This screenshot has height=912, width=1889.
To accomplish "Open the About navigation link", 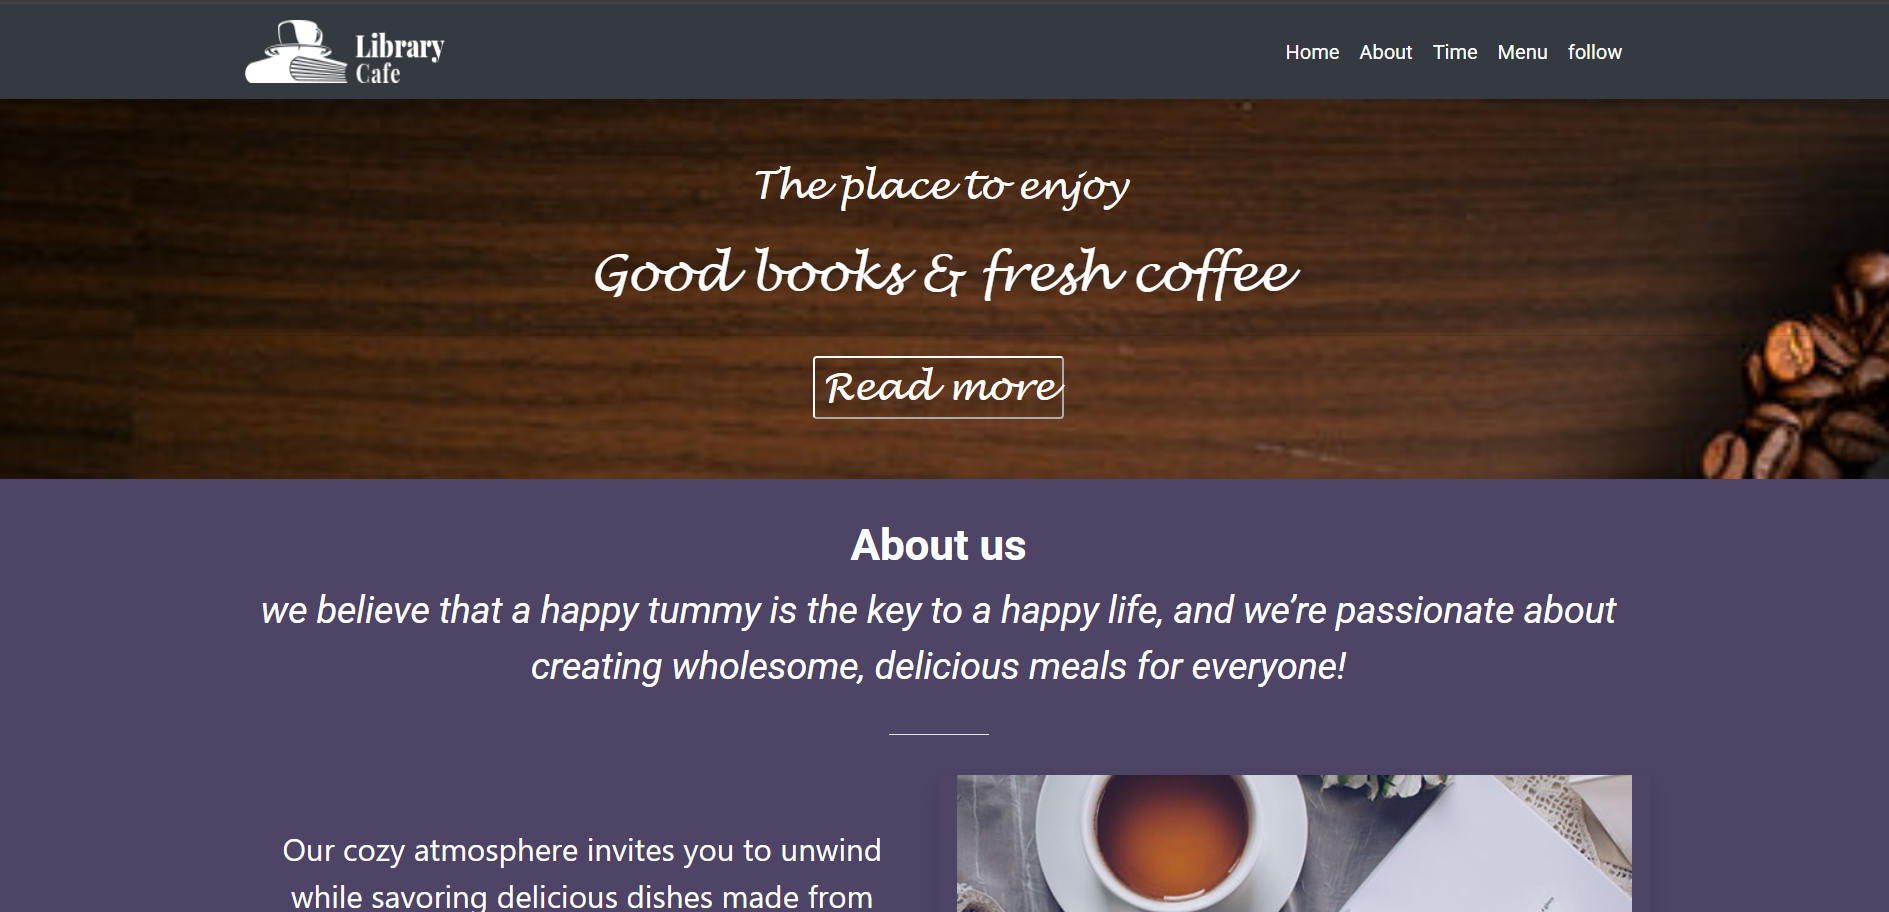I will (1385, 52).
